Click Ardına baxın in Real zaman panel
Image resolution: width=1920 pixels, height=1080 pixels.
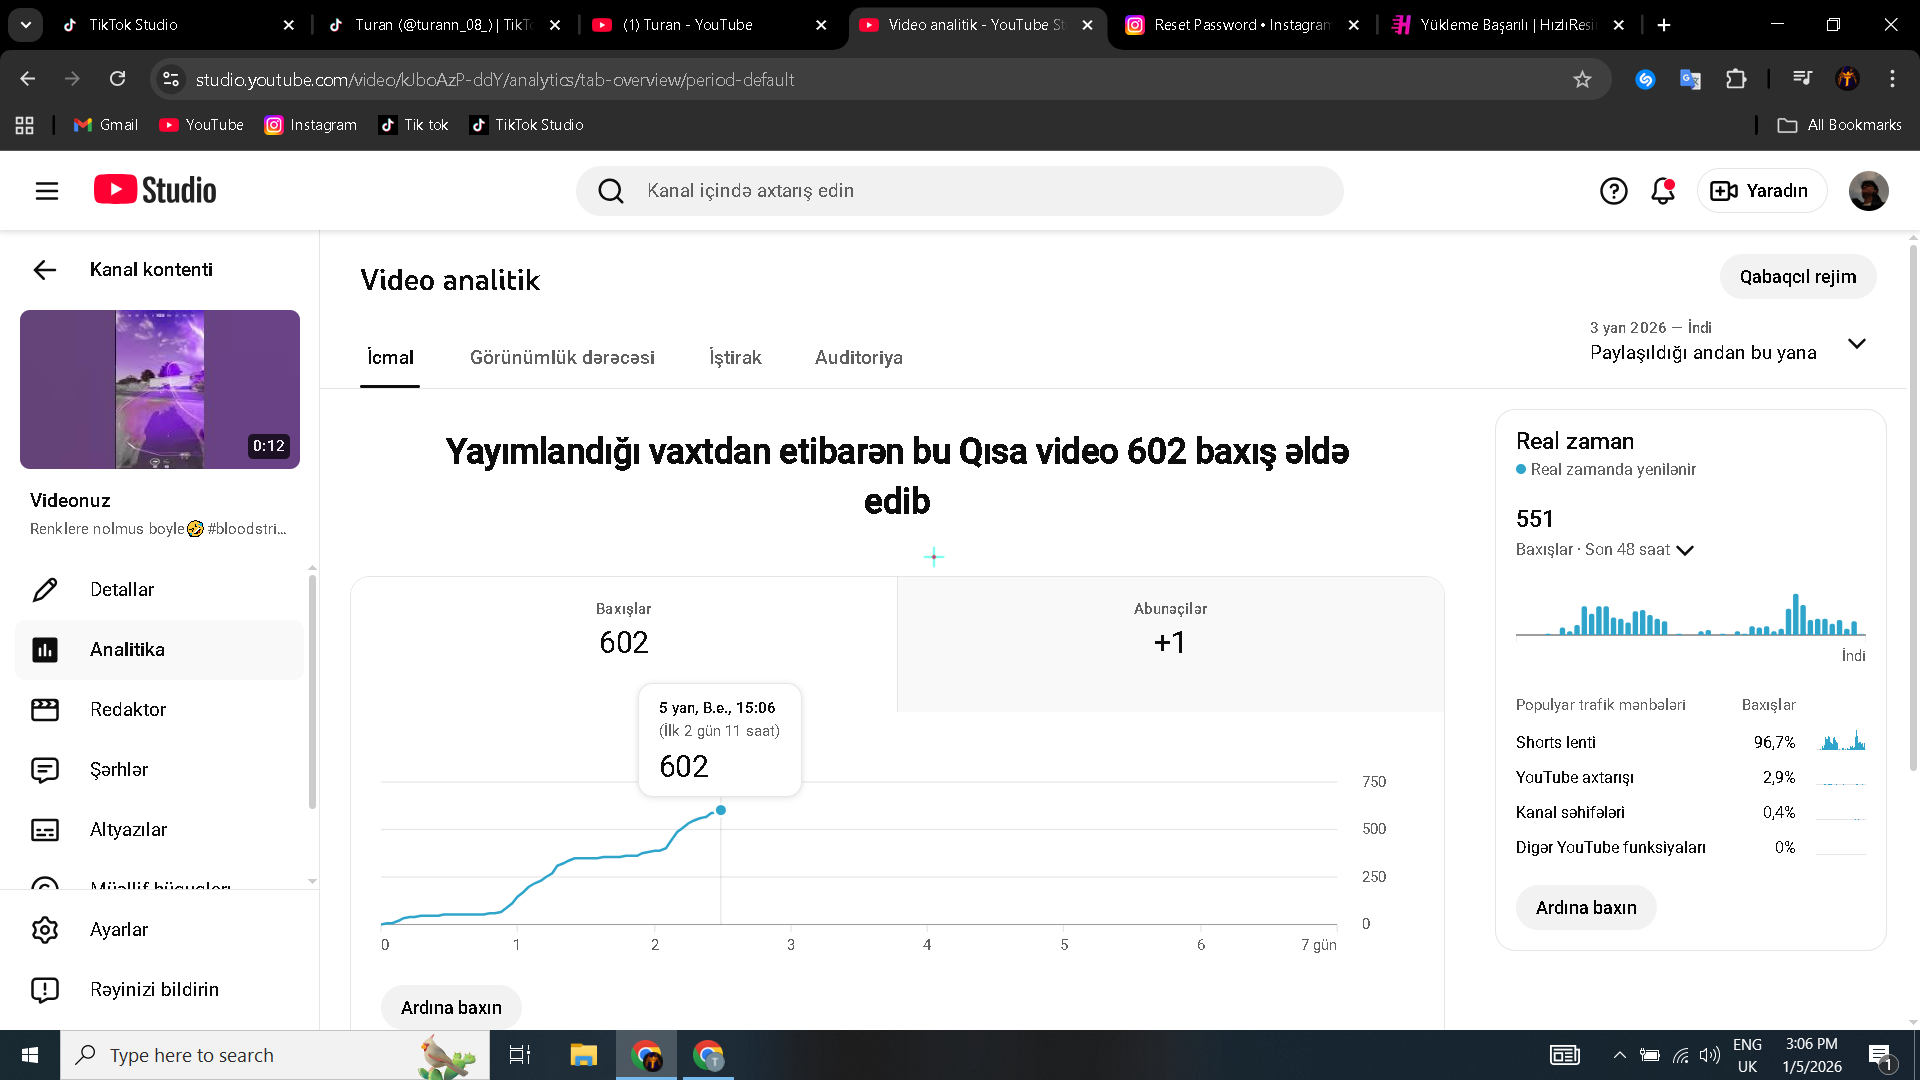(1586, 908)
